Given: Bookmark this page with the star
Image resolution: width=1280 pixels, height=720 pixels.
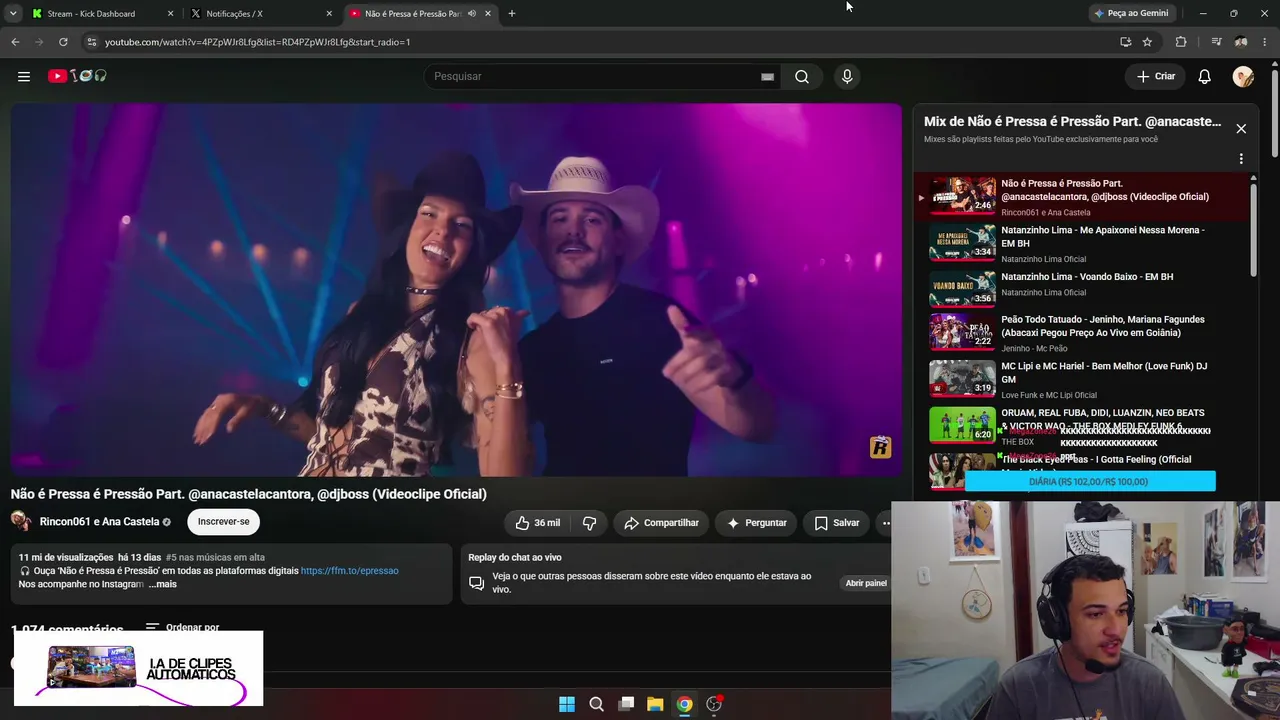Looking at the screenshot, I should 1147,42.
